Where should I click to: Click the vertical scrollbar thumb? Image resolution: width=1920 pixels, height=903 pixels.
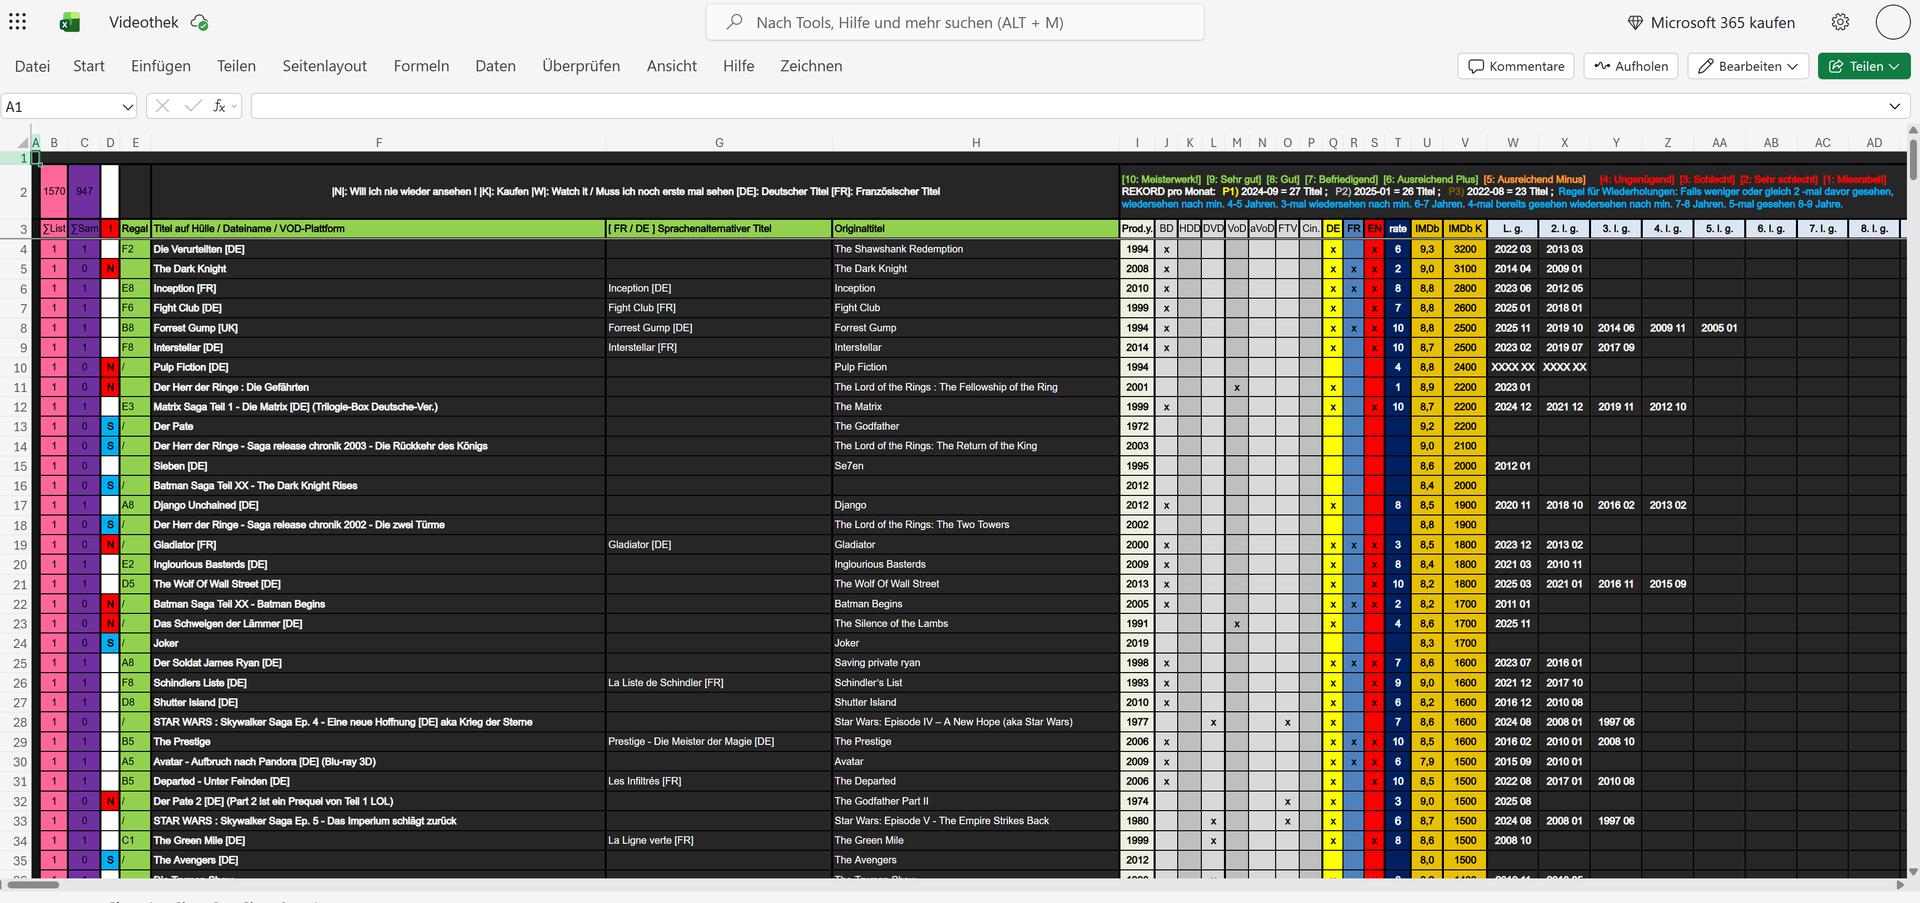1913,159
